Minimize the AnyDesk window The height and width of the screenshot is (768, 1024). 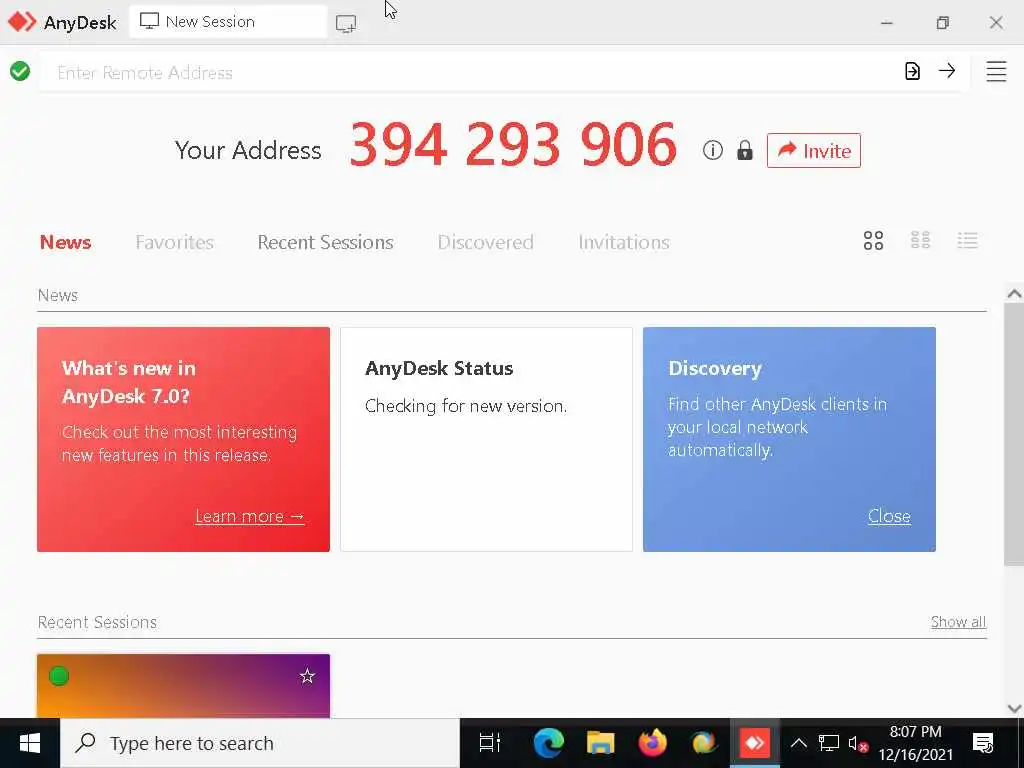(886, 23)
